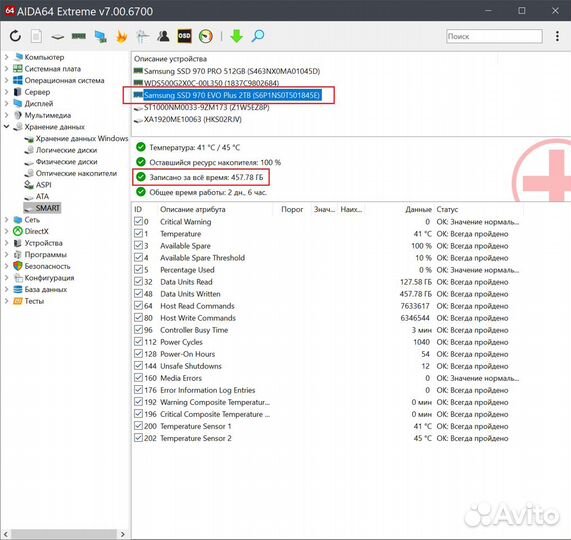Expand the DirectX tree node

pos(6,231)
